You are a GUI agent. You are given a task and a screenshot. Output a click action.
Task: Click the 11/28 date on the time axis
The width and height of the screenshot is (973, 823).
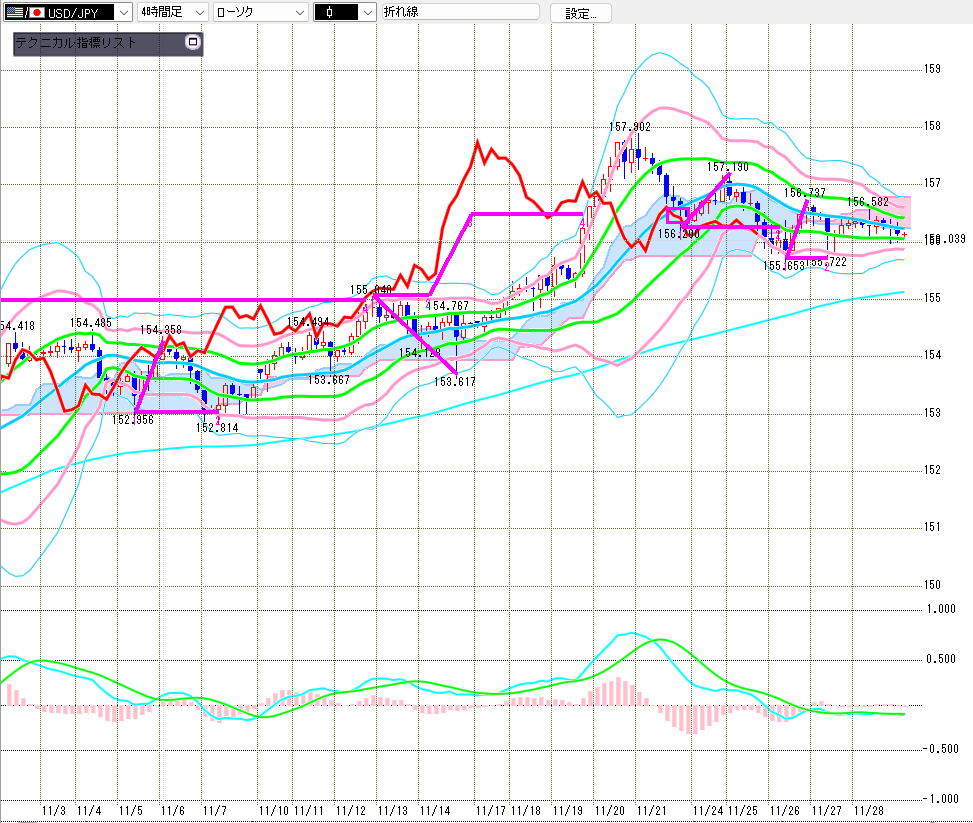pos(867,810)
